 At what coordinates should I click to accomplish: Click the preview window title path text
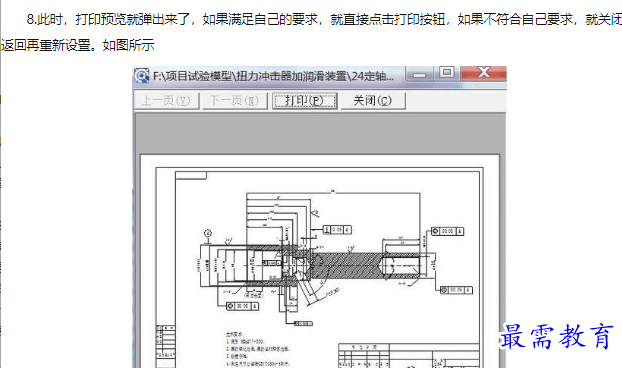pos(273,76)
